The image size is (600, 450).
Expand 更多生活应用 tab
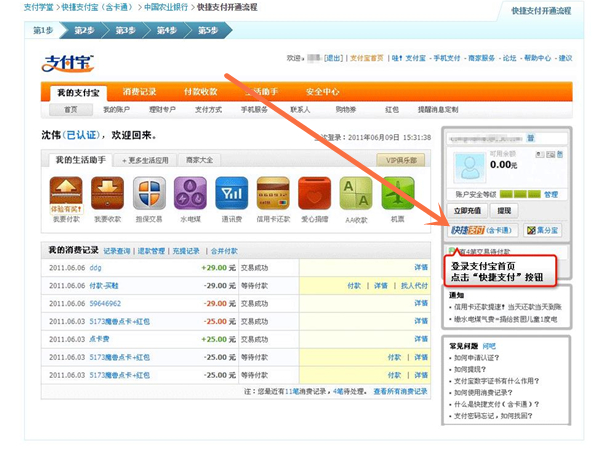click(146, 160)
